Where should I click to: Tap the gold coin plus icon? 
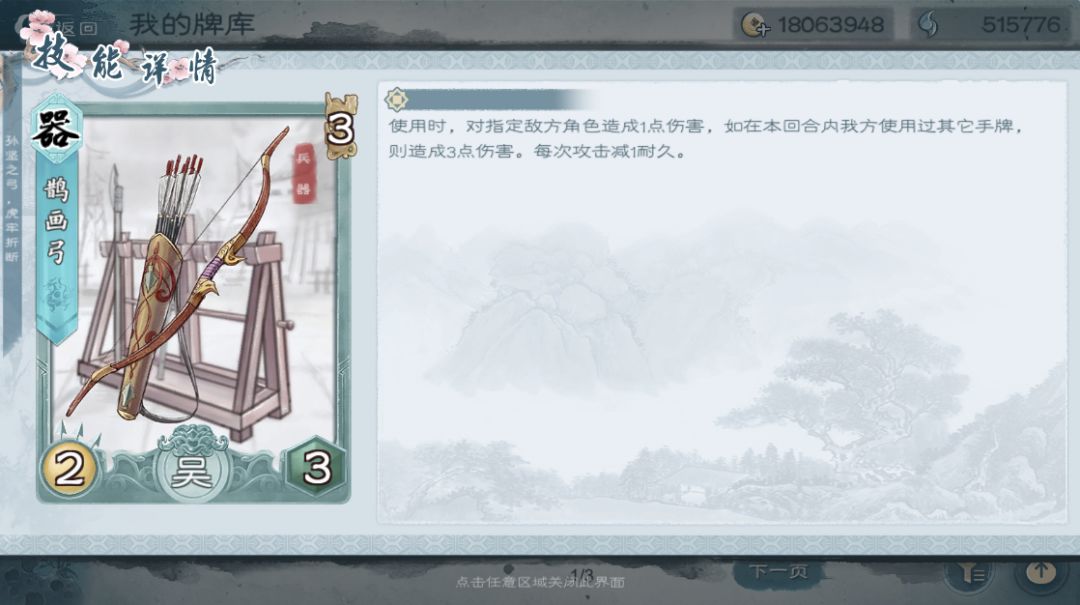pyautogui.click(x=755, y=26)
